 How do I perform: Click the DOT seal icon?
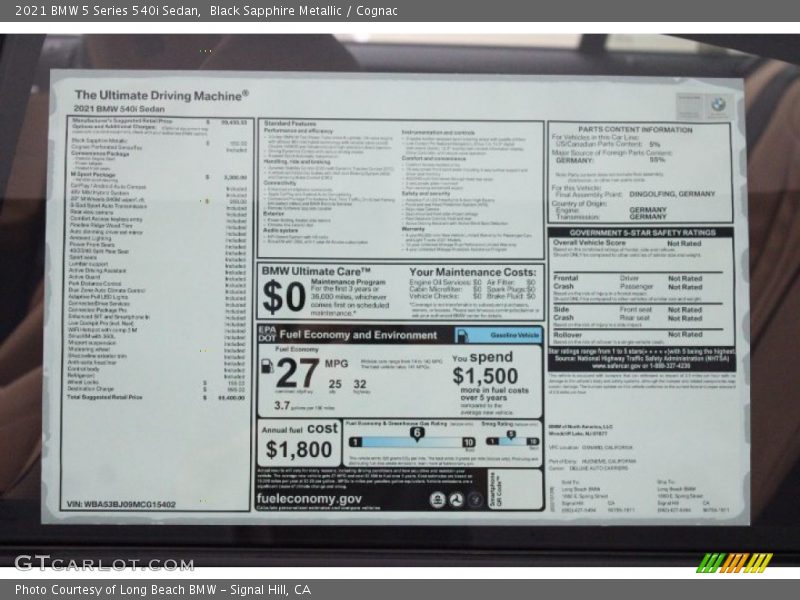(x=456, y=499)
